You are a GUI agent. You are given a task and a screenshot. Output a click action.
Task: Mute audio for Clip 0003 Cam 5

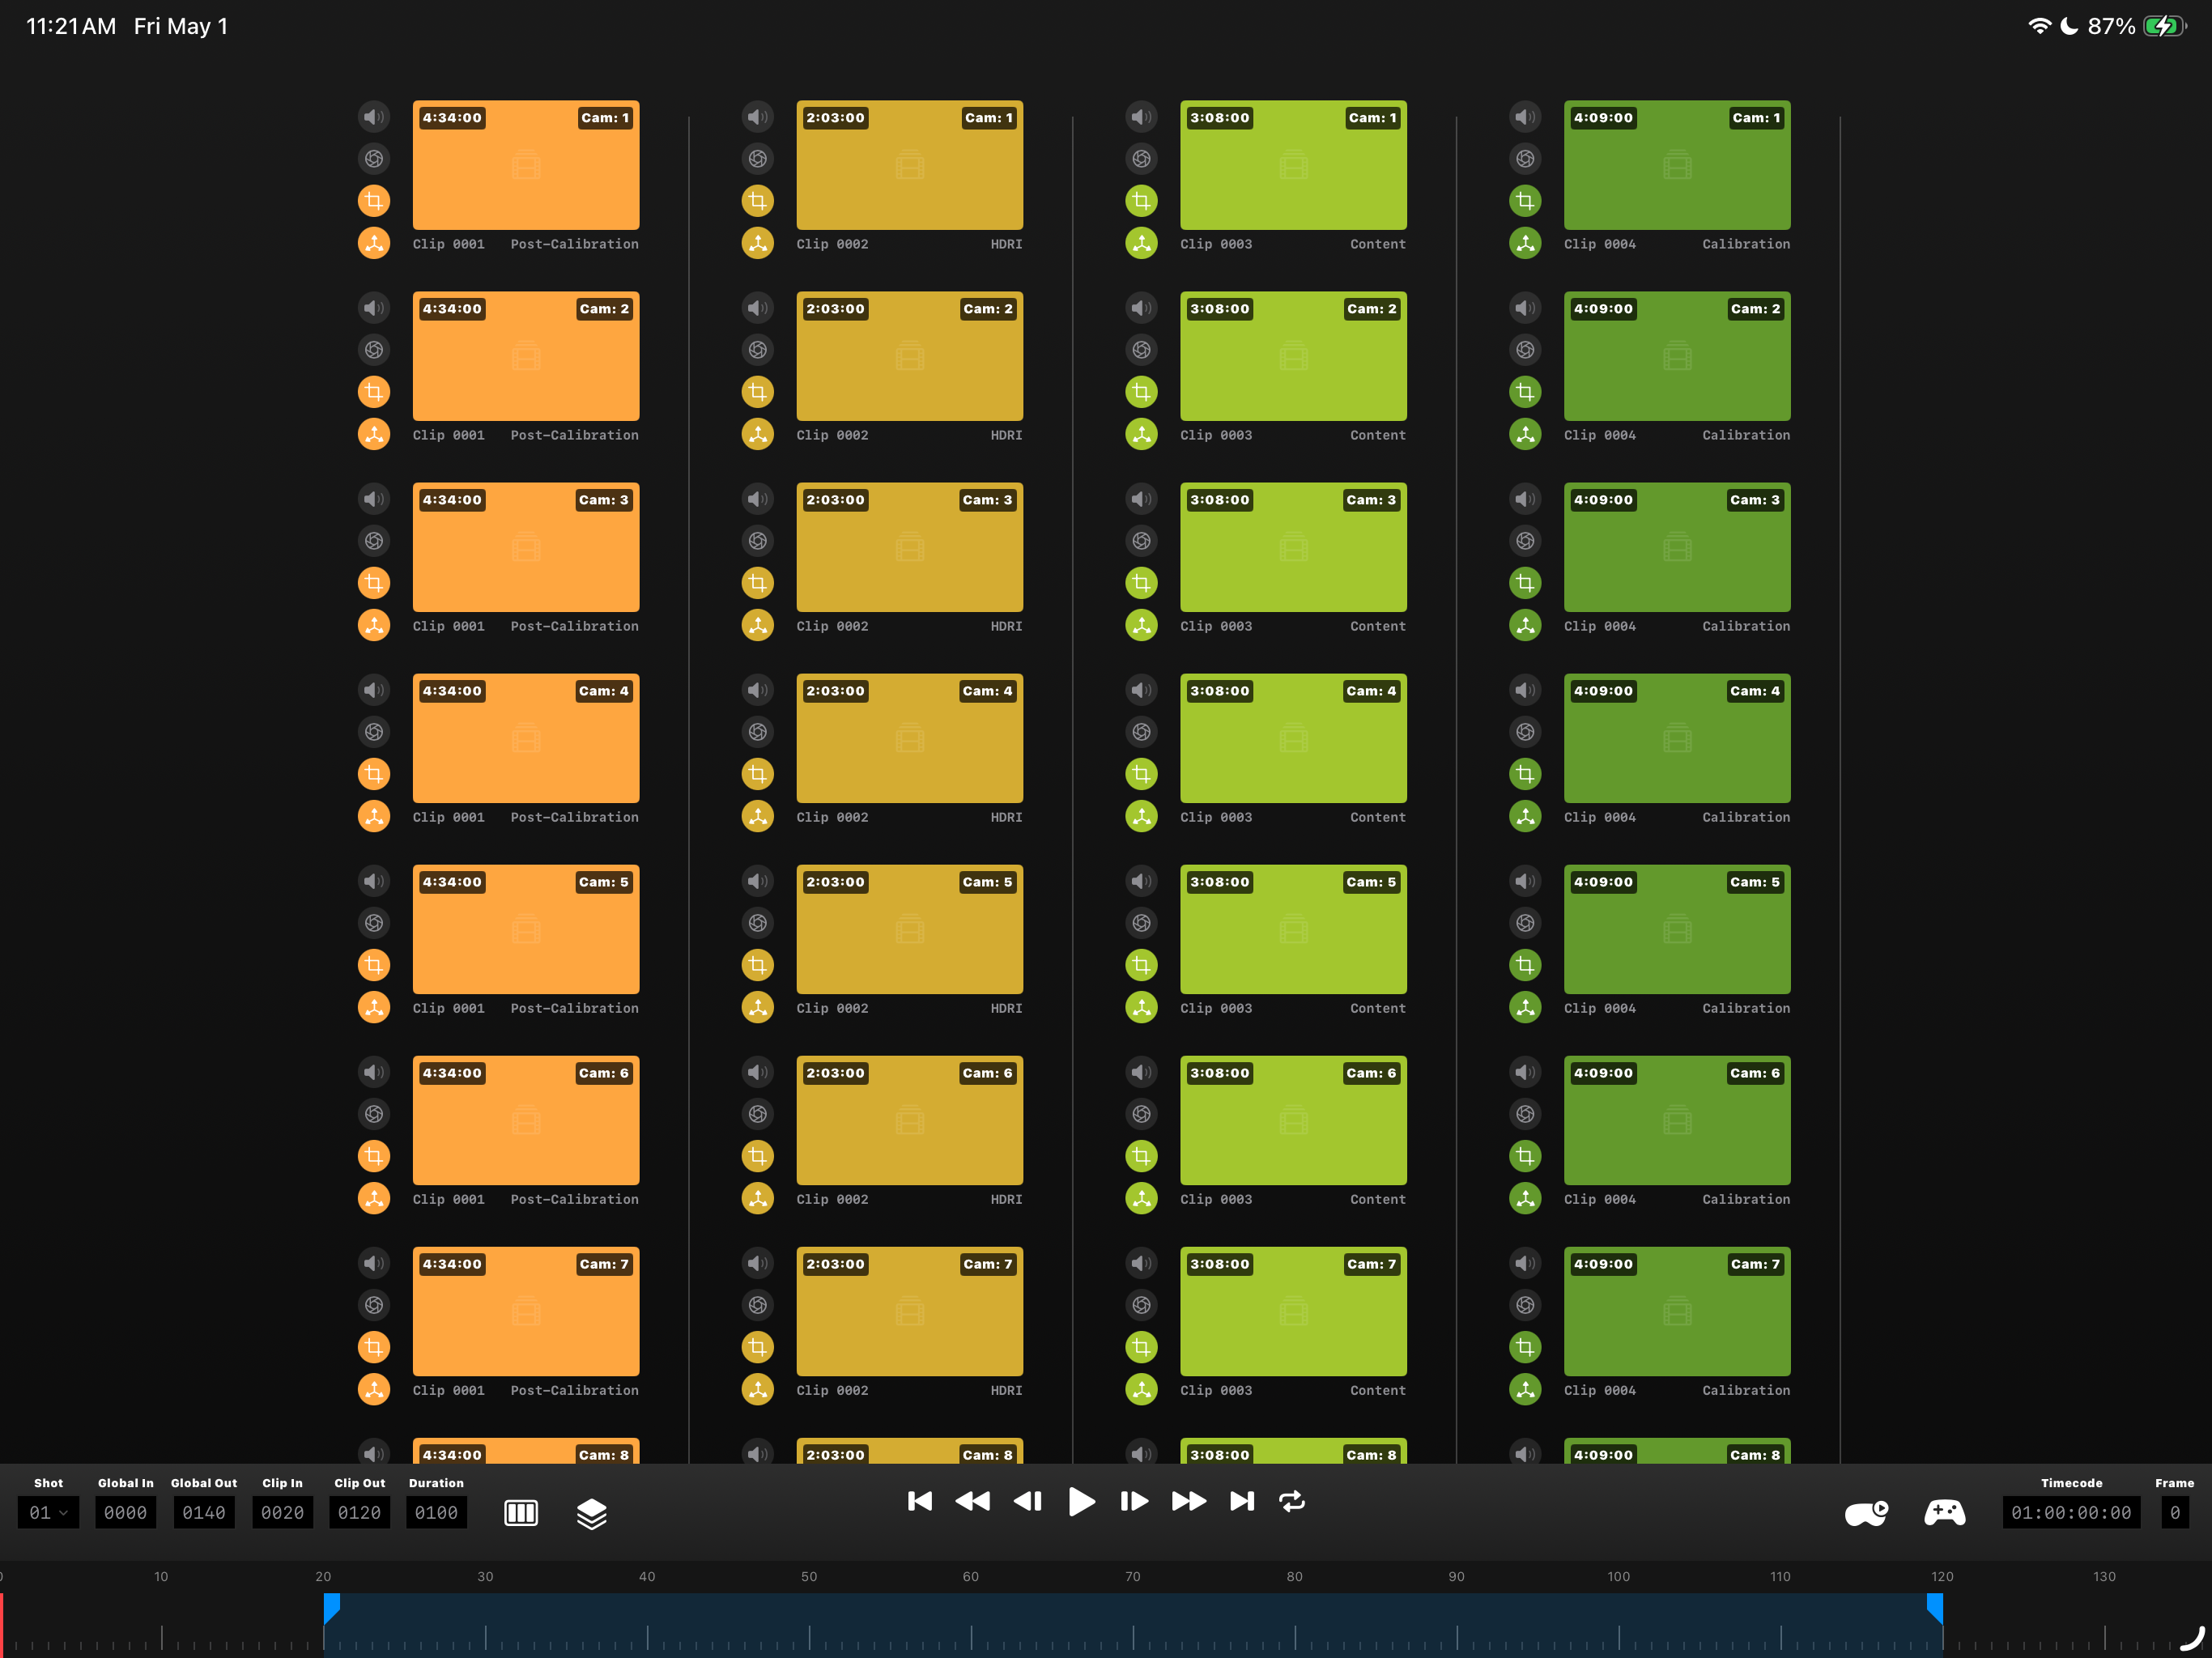click(x=1141, y=881)
